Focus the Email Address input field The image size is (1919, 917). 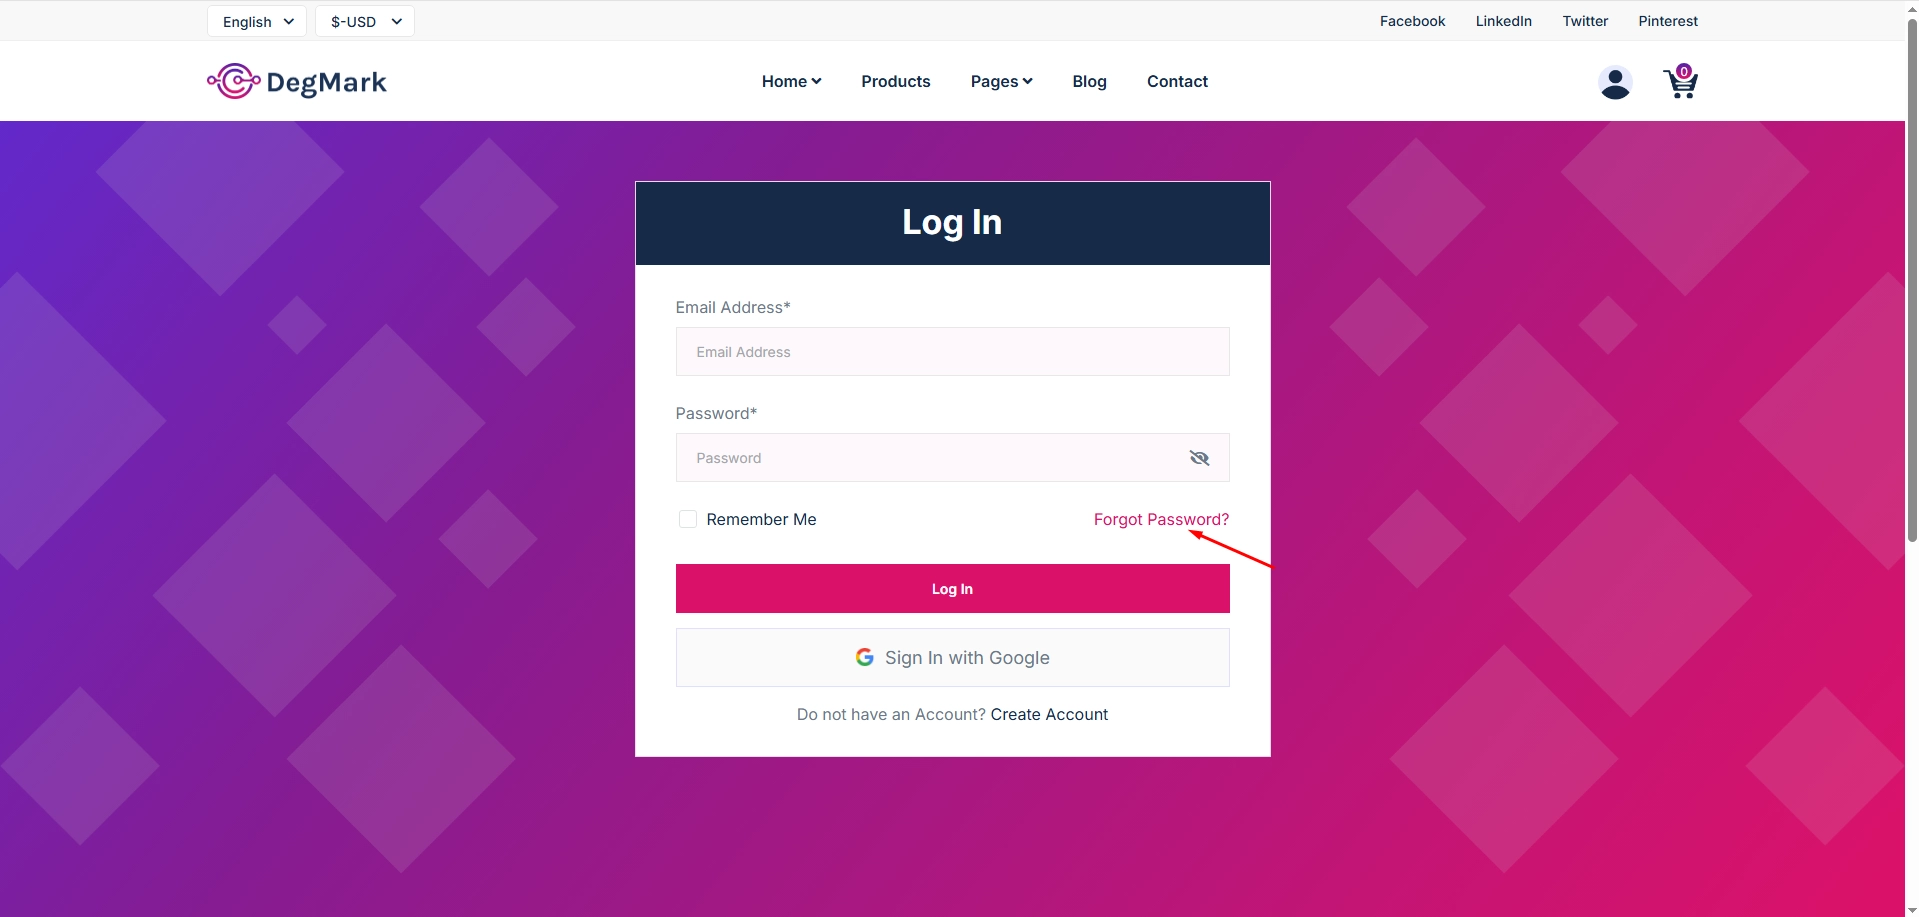pyautogui.click(x=952, y=352)
